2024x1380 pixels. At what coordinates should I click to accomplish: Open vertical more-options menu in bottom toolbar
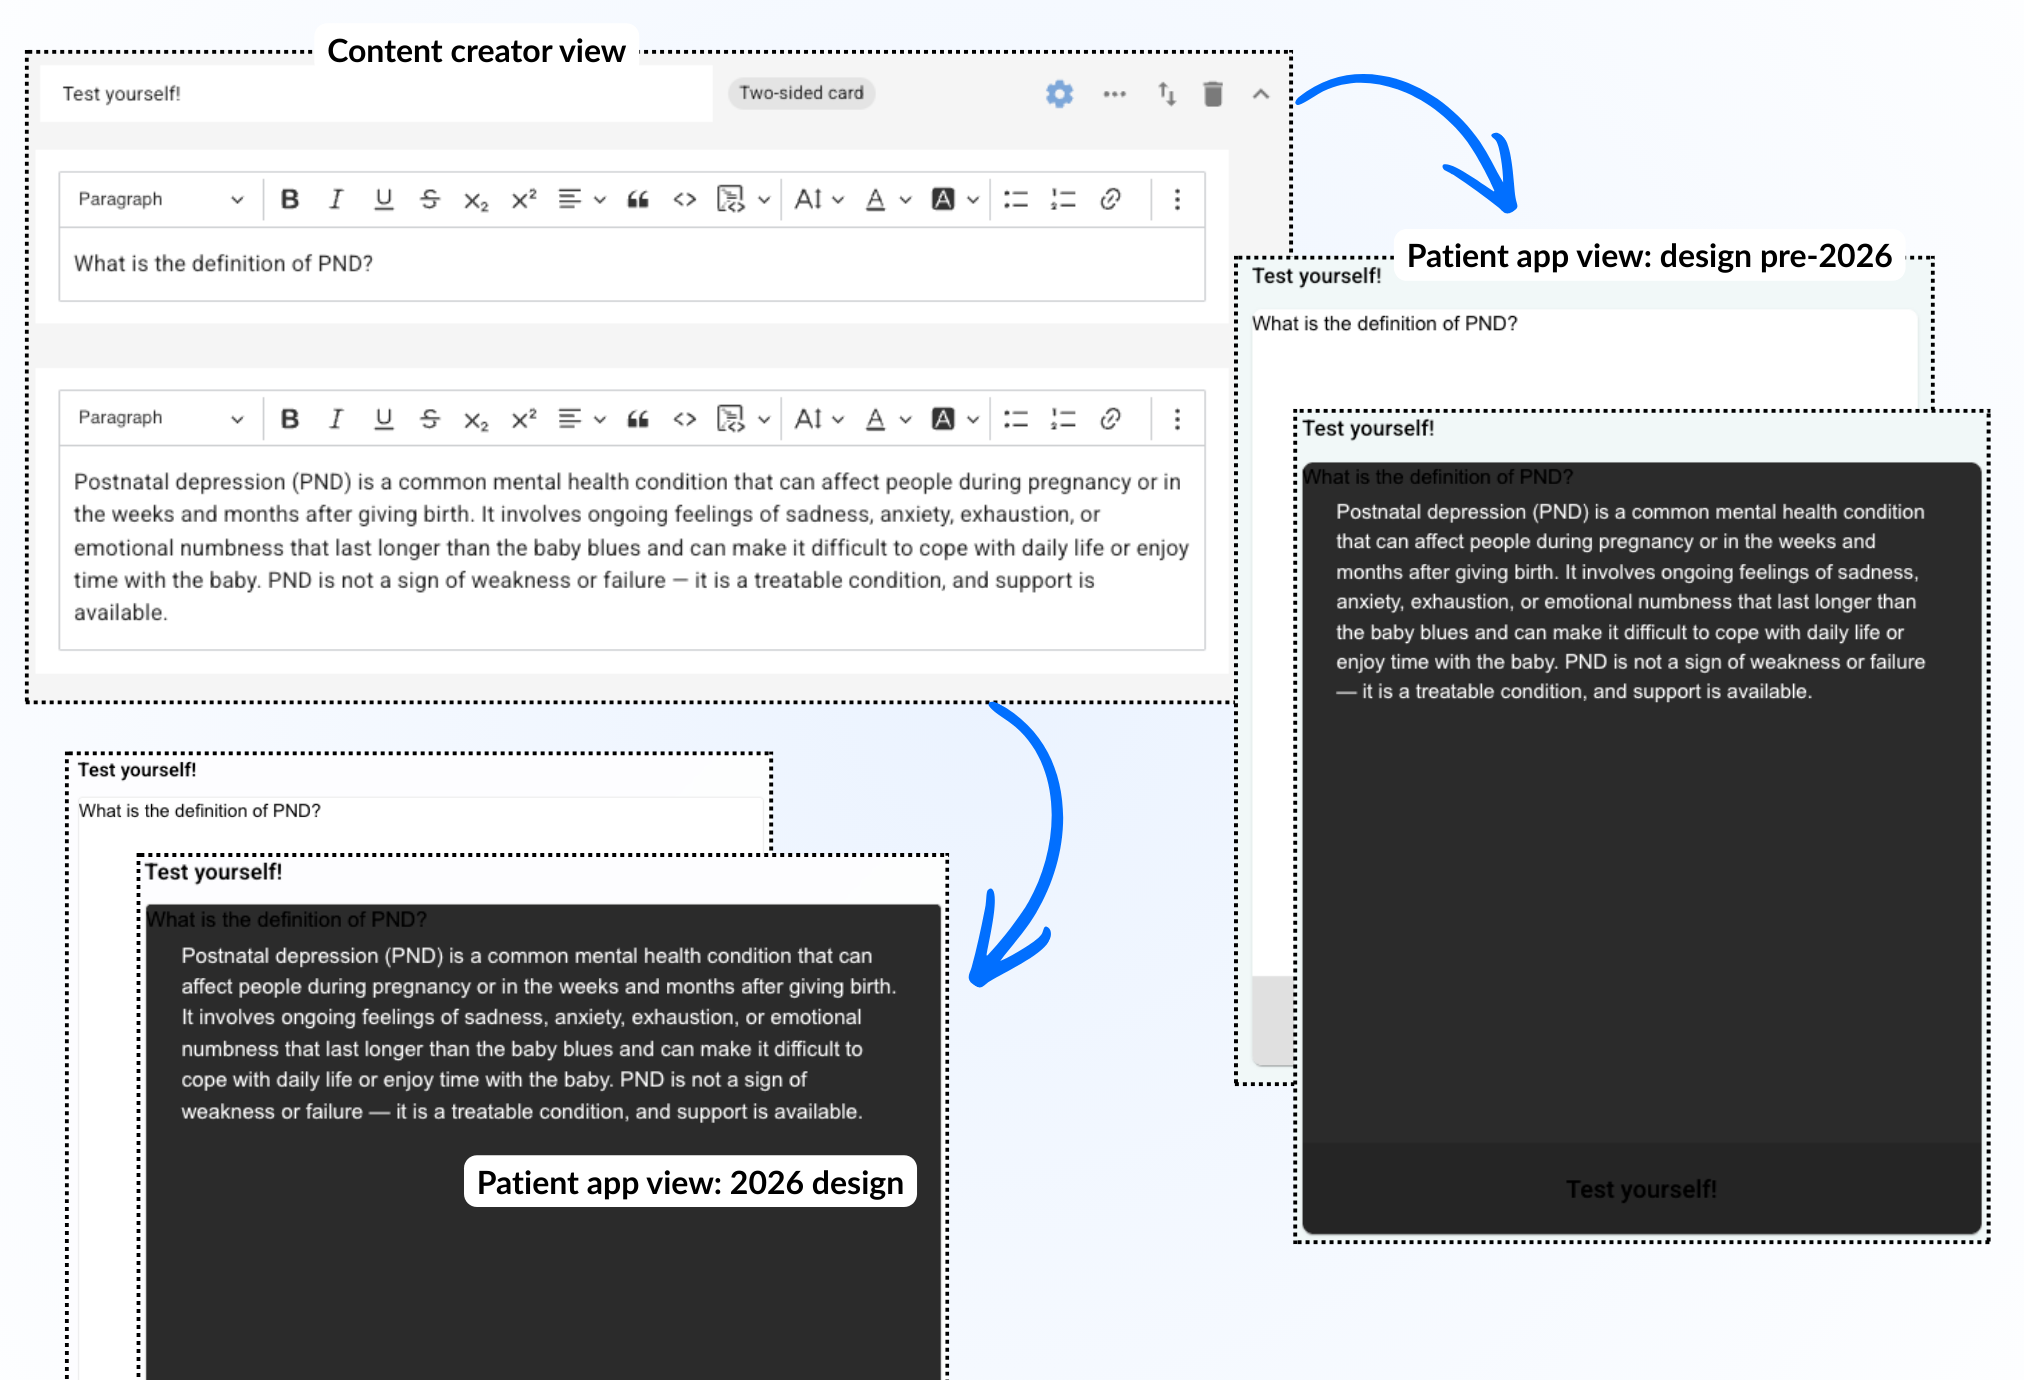[1177, 419]
